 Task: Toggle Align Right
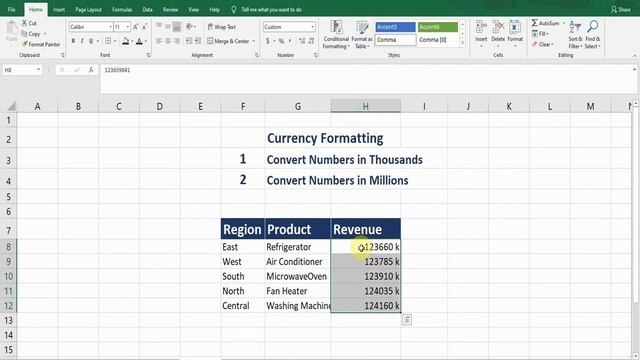pyautogui.click(x=177, y=41)
